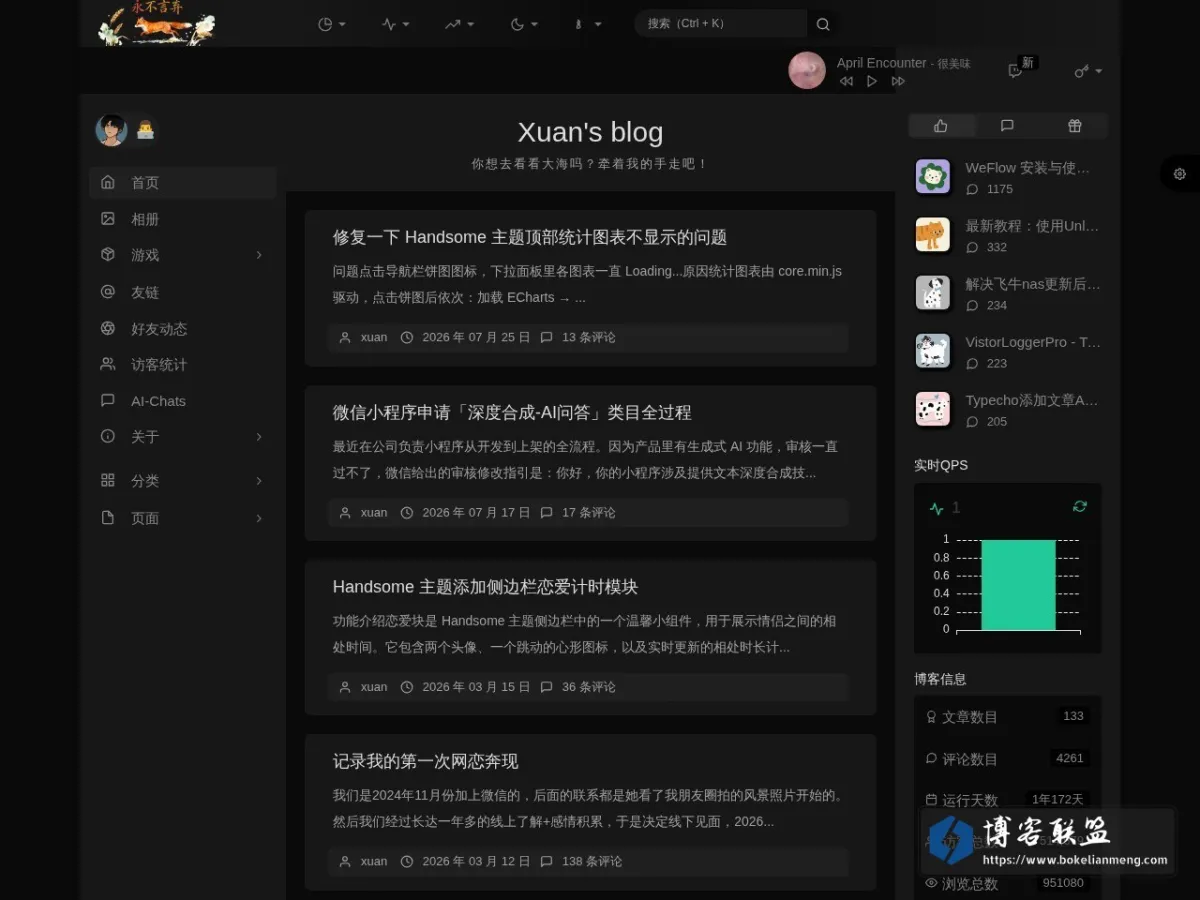The image size is (1200, 900).
Task: Go to 首页 in the sidebar
Action: pos(183,183)
